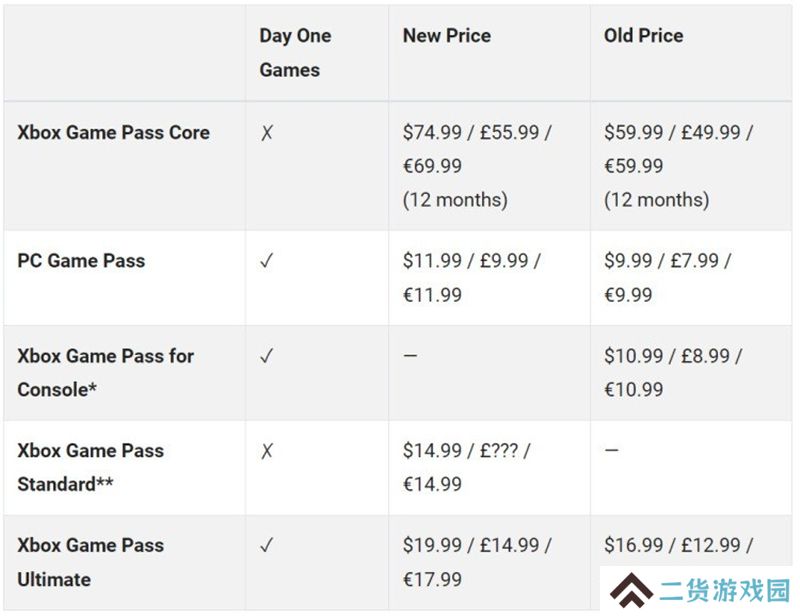Click the $19.99 new price for Ultimate
Screen dimensions: 800x616
tap(432, 545)
